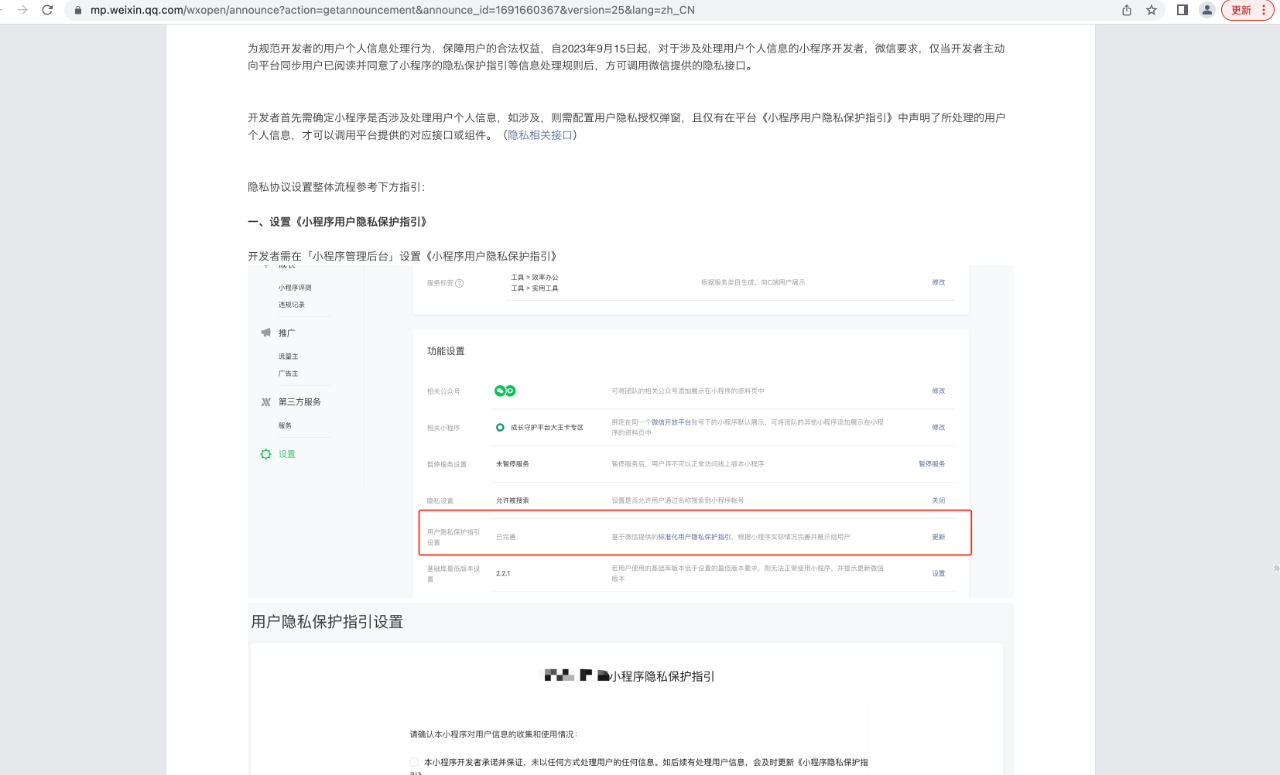The height and width of the screenshot is (775, 1280).
Task: Click the 已完善 status text
Action: (x=506, y=537)
